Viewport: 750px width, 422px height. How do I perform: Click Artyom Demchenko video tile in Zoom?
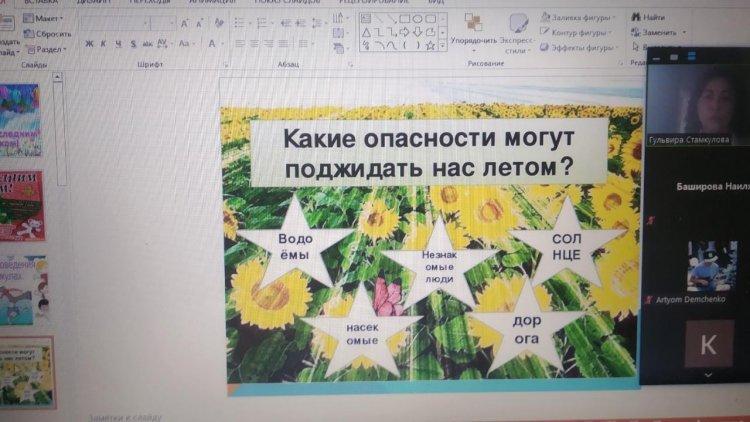point(695,273)
